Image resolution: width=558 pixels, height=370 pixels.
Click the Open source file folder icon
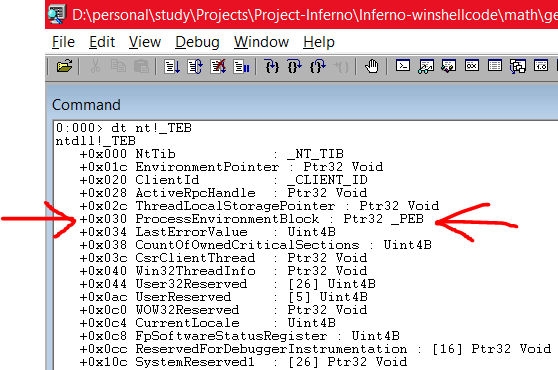point(64,66)
